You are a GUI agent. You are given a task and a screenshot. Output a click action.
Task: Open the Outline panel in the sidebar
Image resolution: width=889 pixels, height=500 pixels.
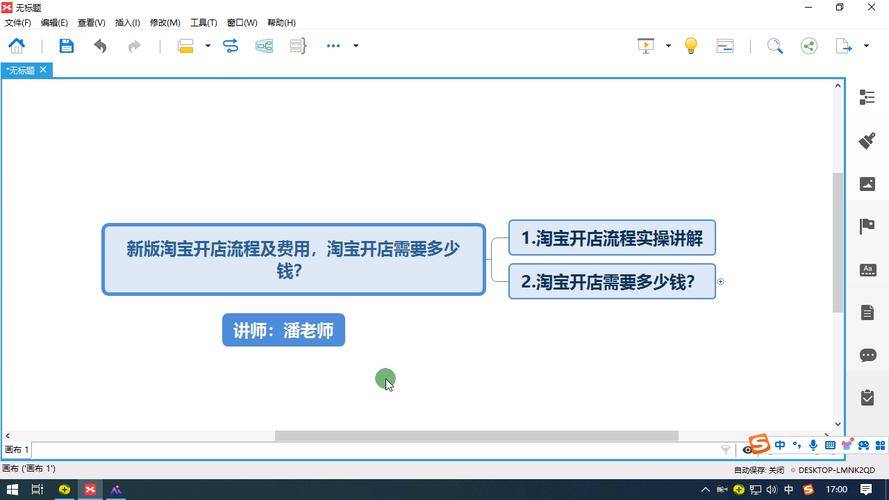pyautogui.click(x=867, y=97)
